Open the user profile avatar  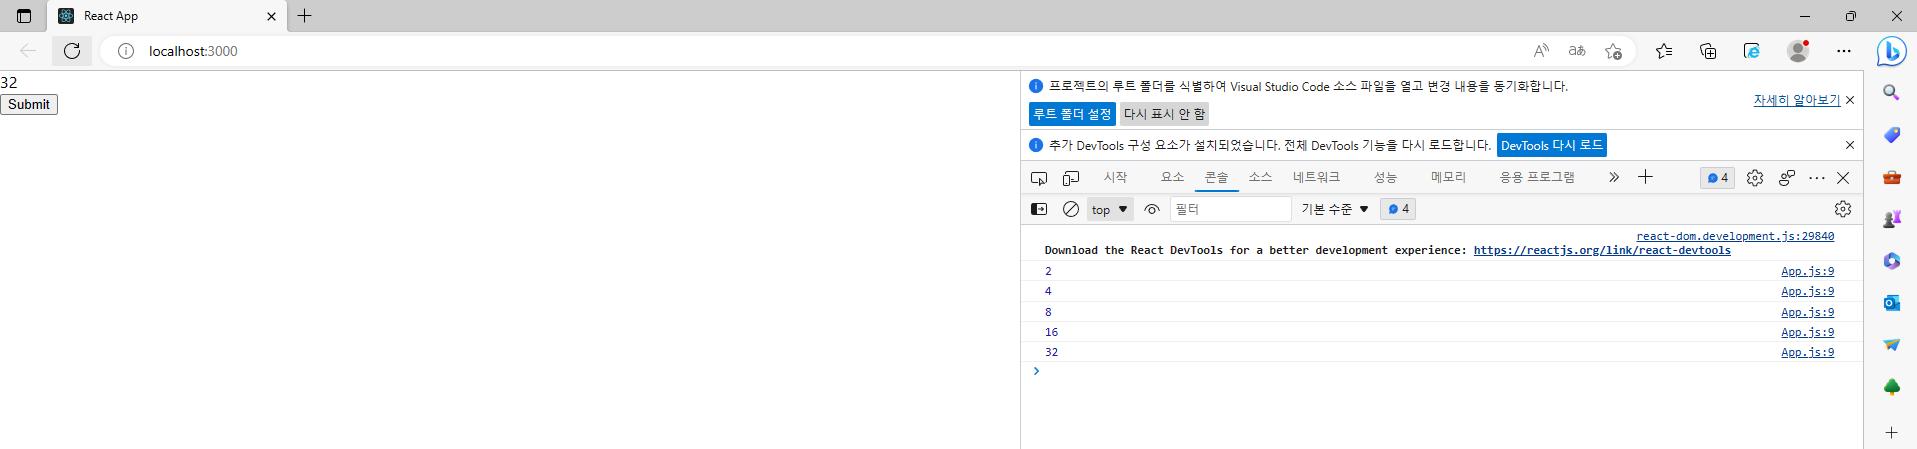pyautogui.click(x=1798, y=51)
